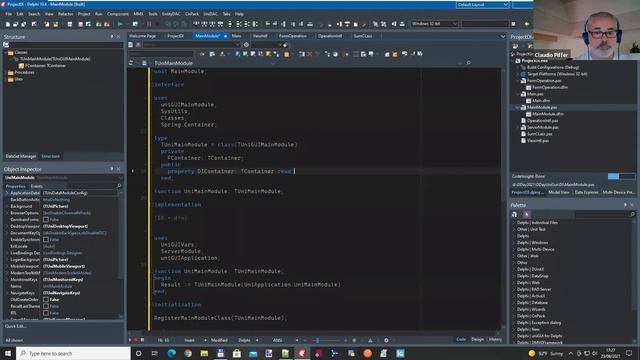
Task: Open the Model View tab
Action: [x=559, y=192]
